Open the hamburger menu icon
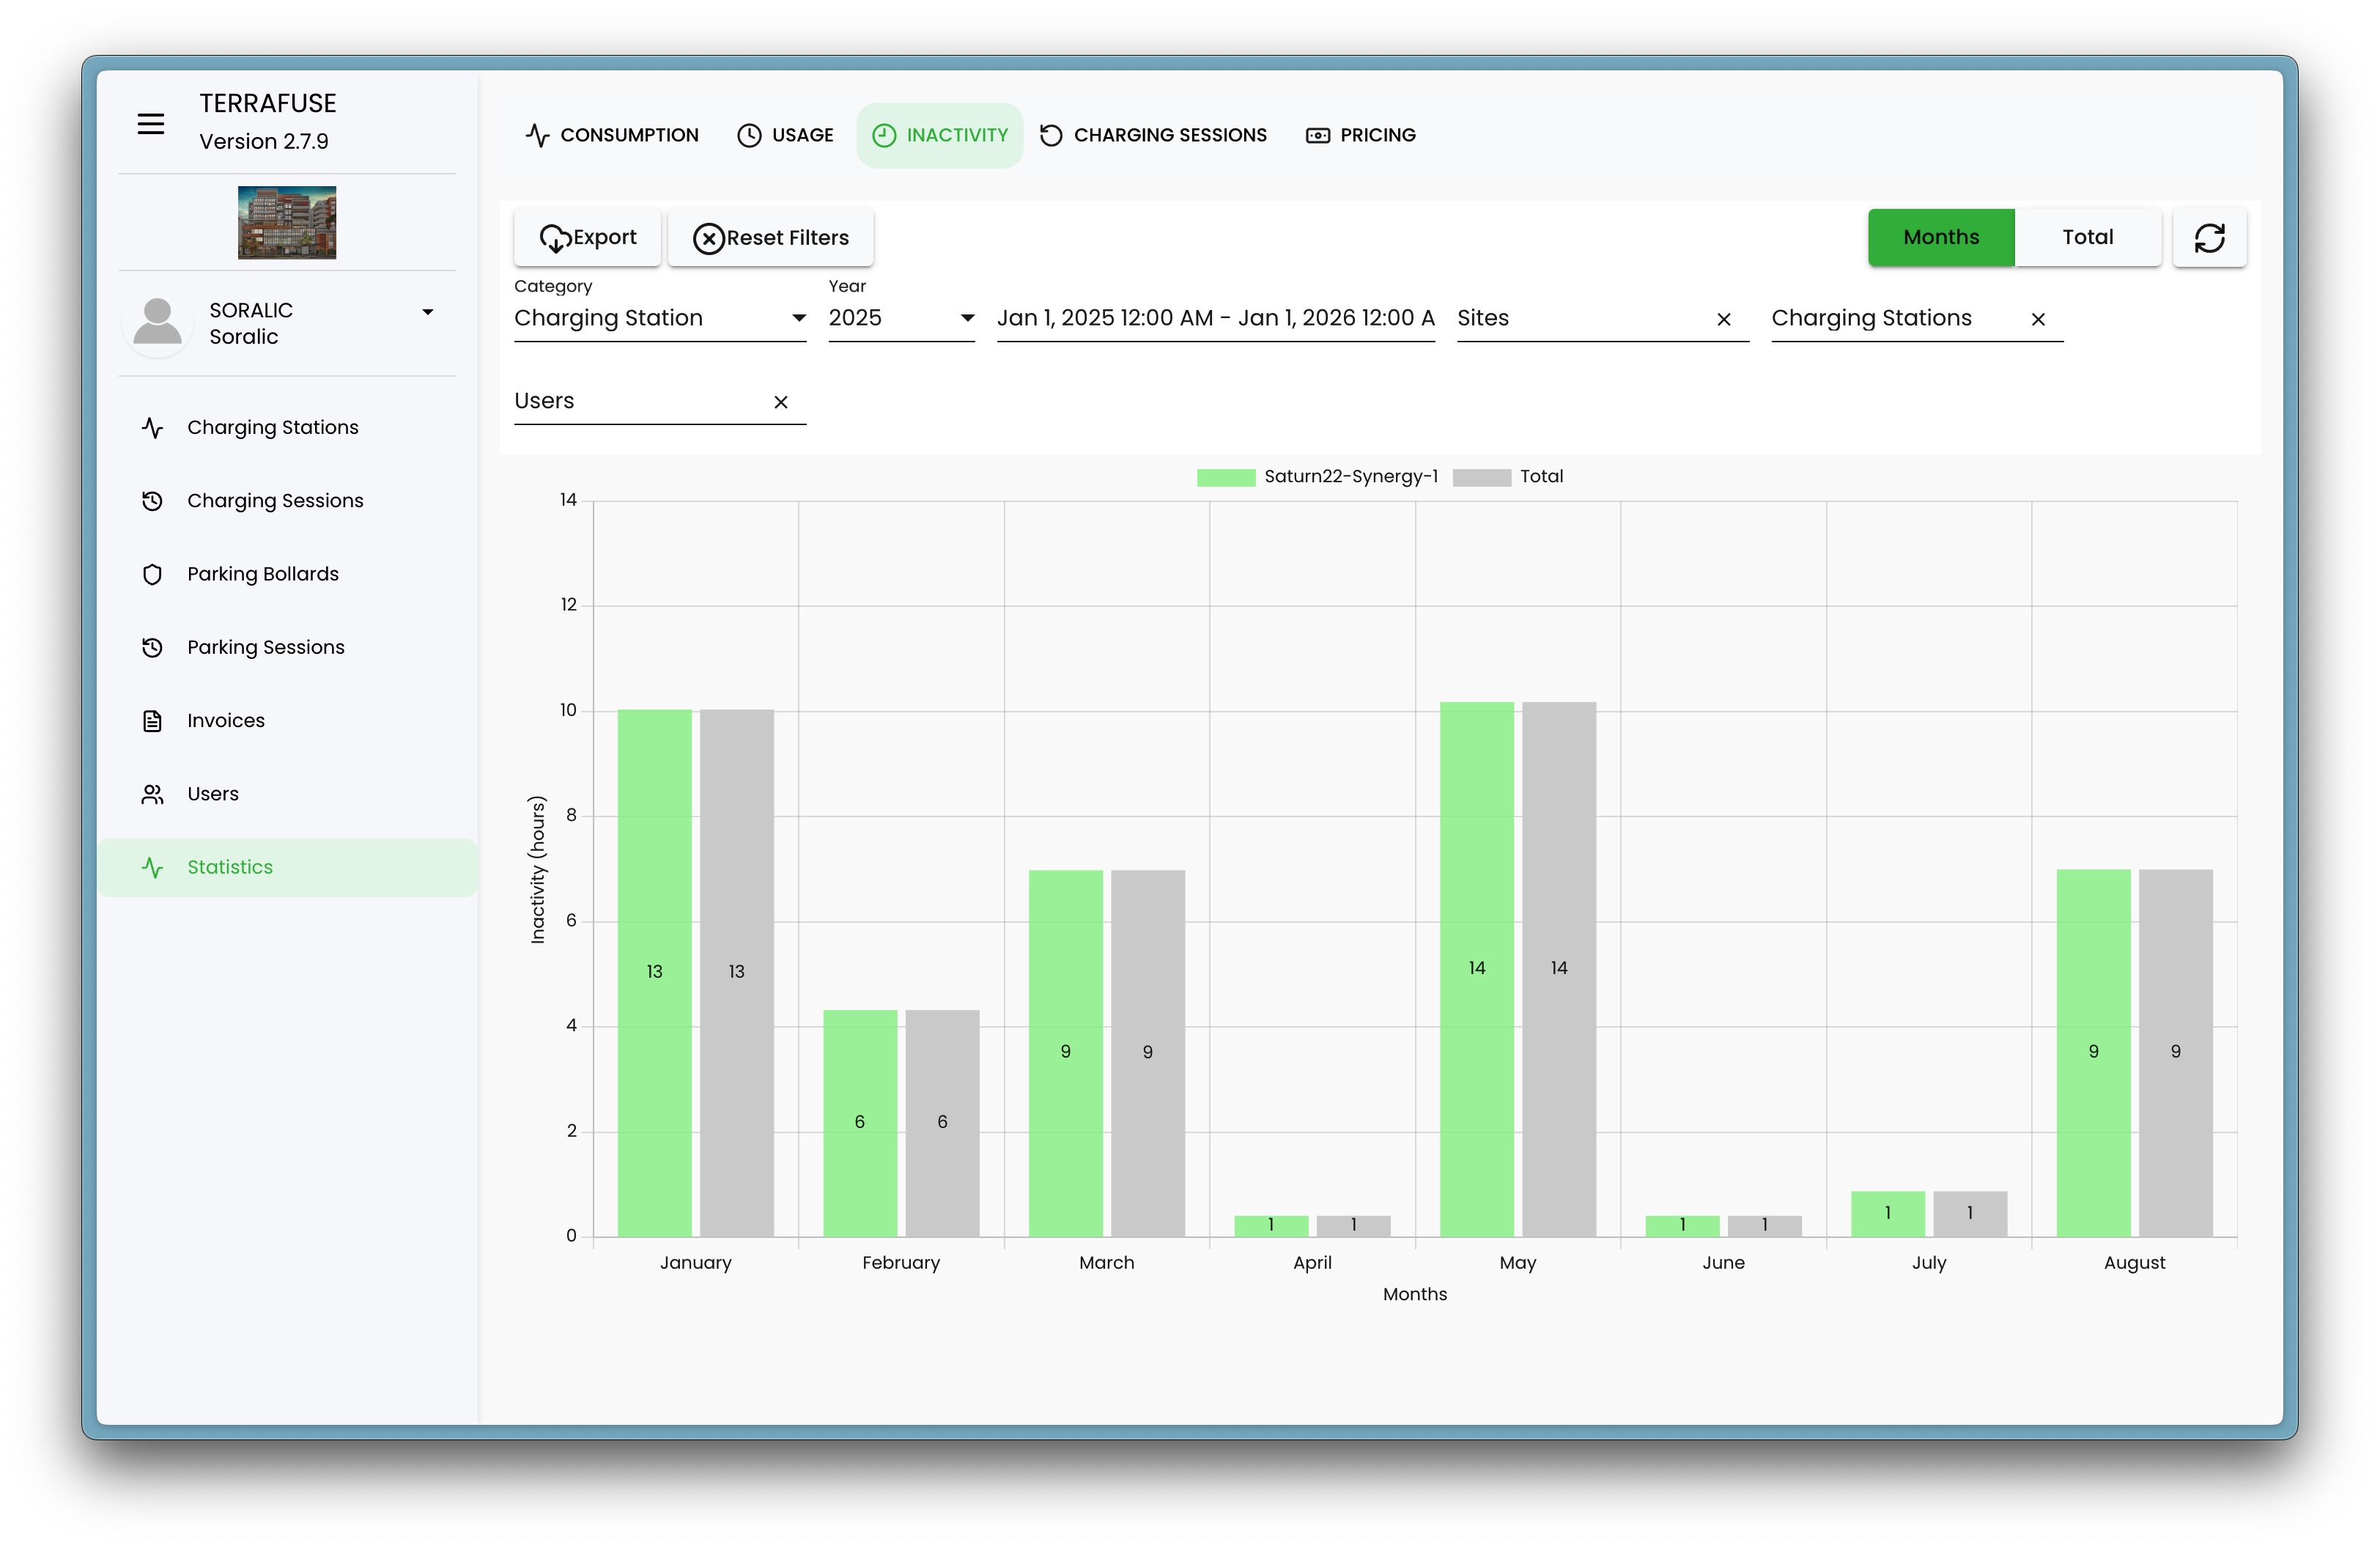This screenshot has width=2380, height=1548. [151, 124]
